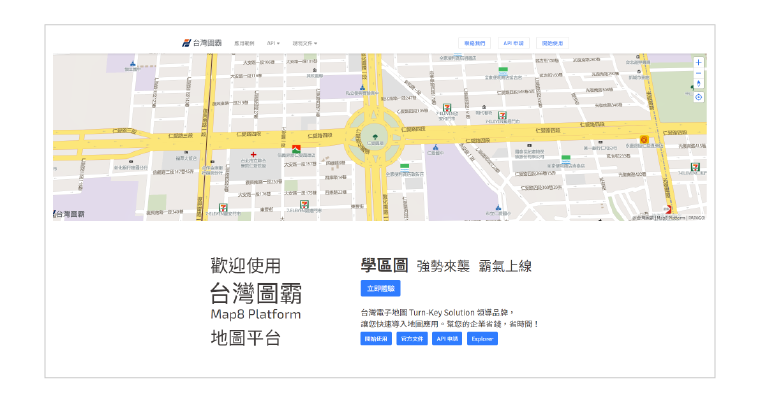
Task: Open 官方文件 via the blue button
Action: pos(412,339)
